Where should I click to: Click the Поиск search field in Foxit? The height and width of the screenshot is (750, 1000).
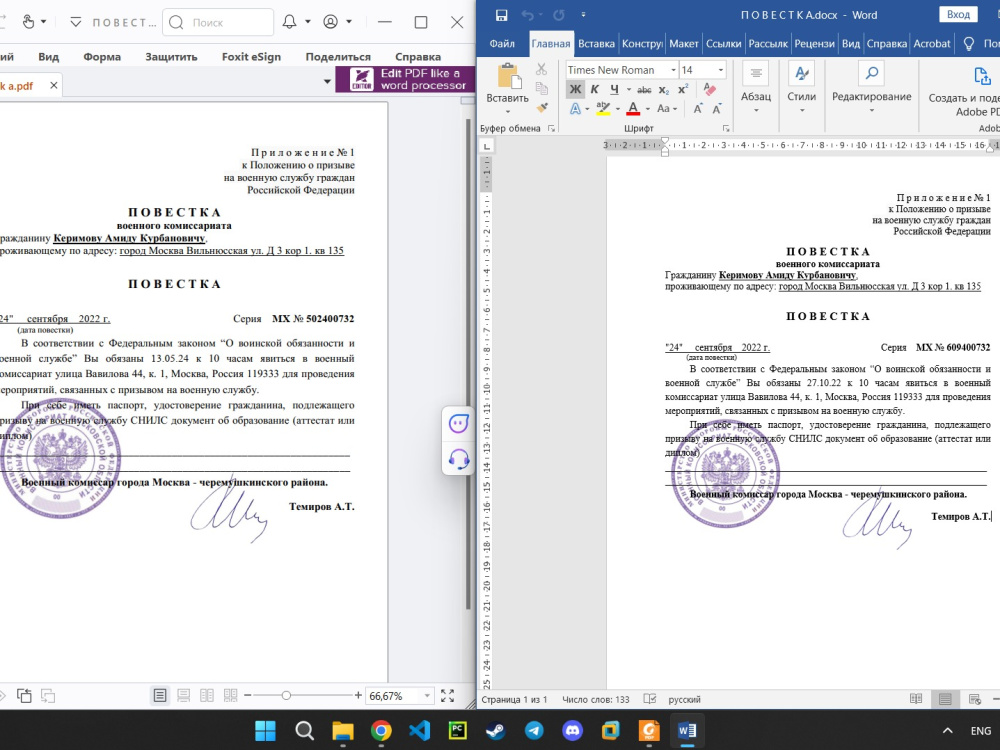click(218, 22)
